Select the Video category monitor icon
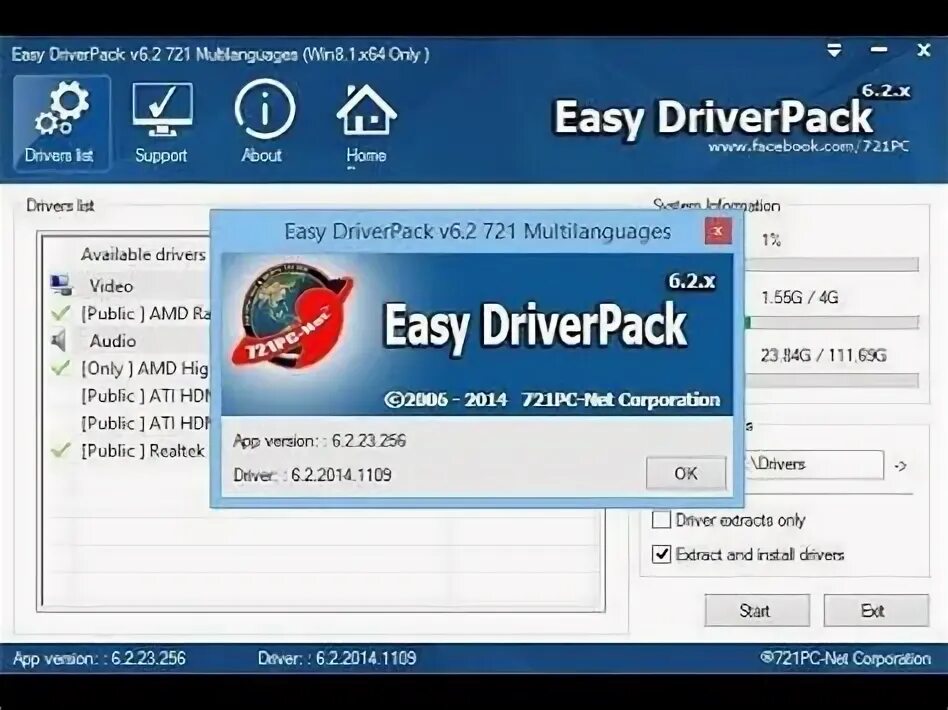 [x=61, y=285]
